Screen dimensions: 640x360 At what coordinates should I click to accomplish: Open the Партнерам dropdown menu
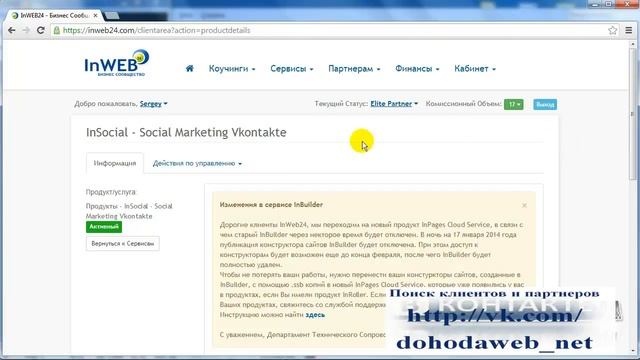pyautogui.click(x=354, y=69)
